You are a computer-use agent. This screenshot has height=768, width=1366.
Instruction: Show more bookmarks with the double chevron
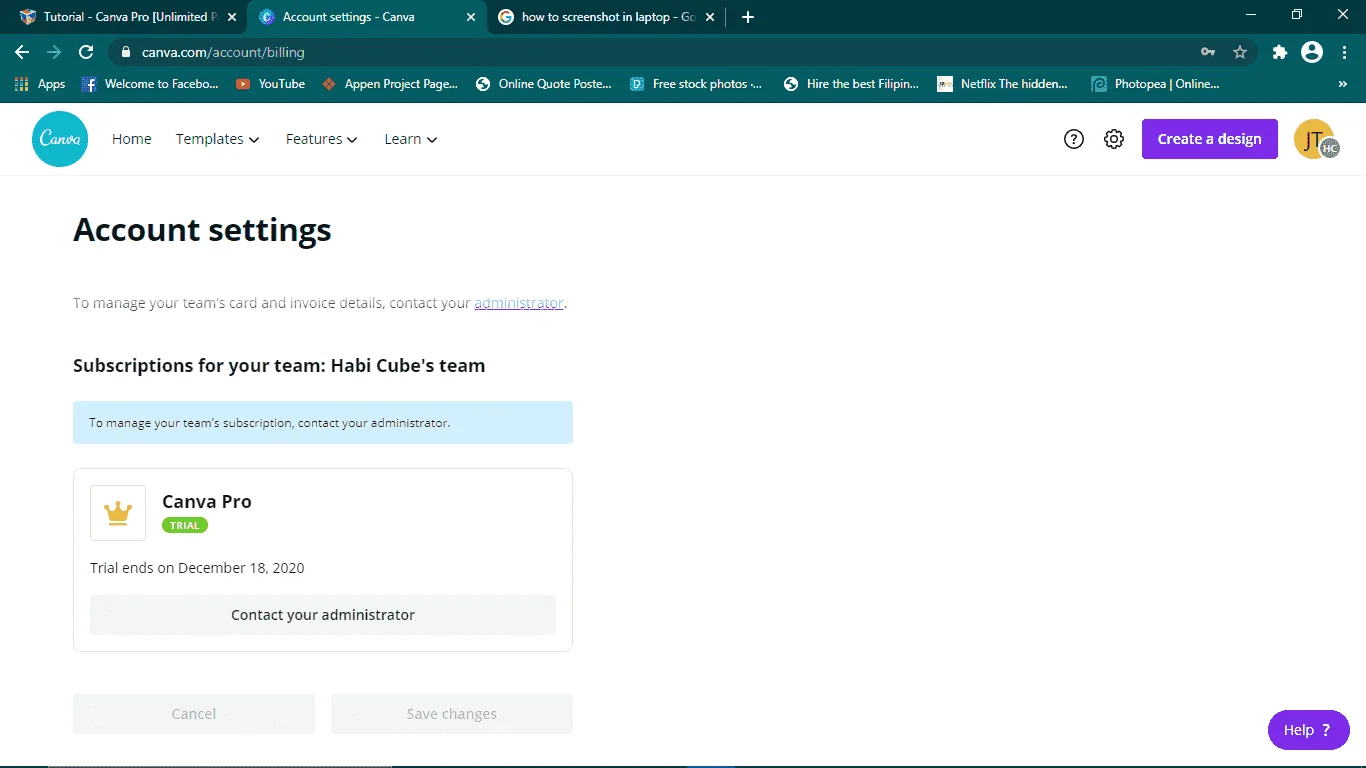point(1343,84)
